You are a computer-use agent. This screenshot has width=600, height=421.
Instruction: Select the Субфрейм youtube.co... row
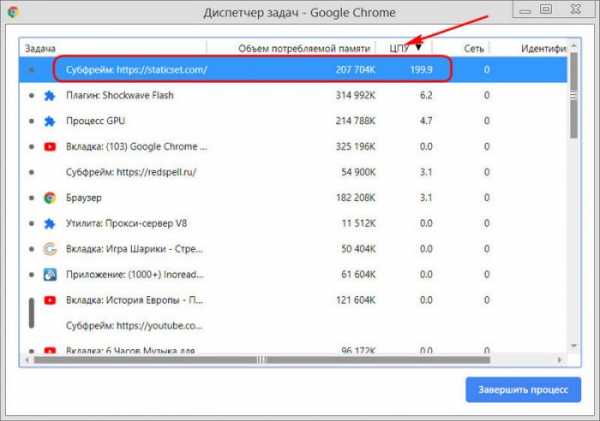coord(293,326)
